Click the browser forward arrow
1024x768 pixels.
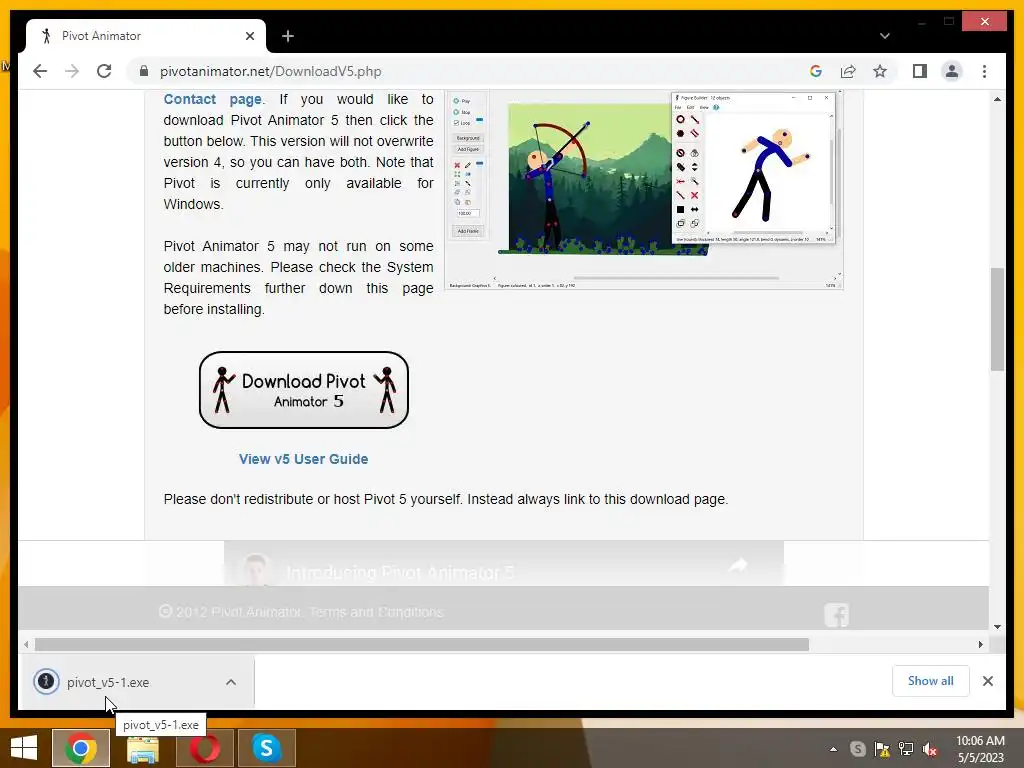pyautogui.click(x=72, y=71)
